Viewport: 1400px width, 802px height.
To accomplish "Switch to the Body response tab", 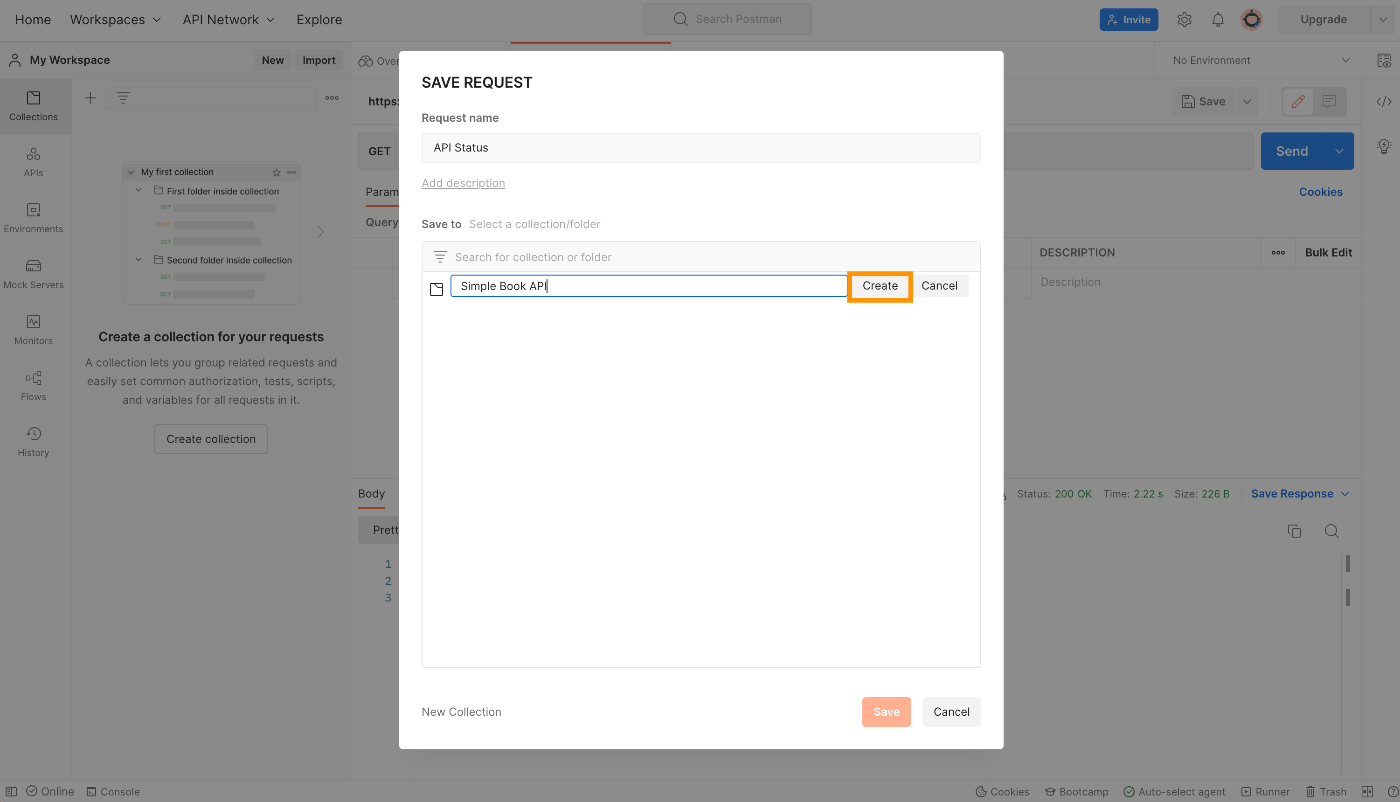I will pos(371,493).
